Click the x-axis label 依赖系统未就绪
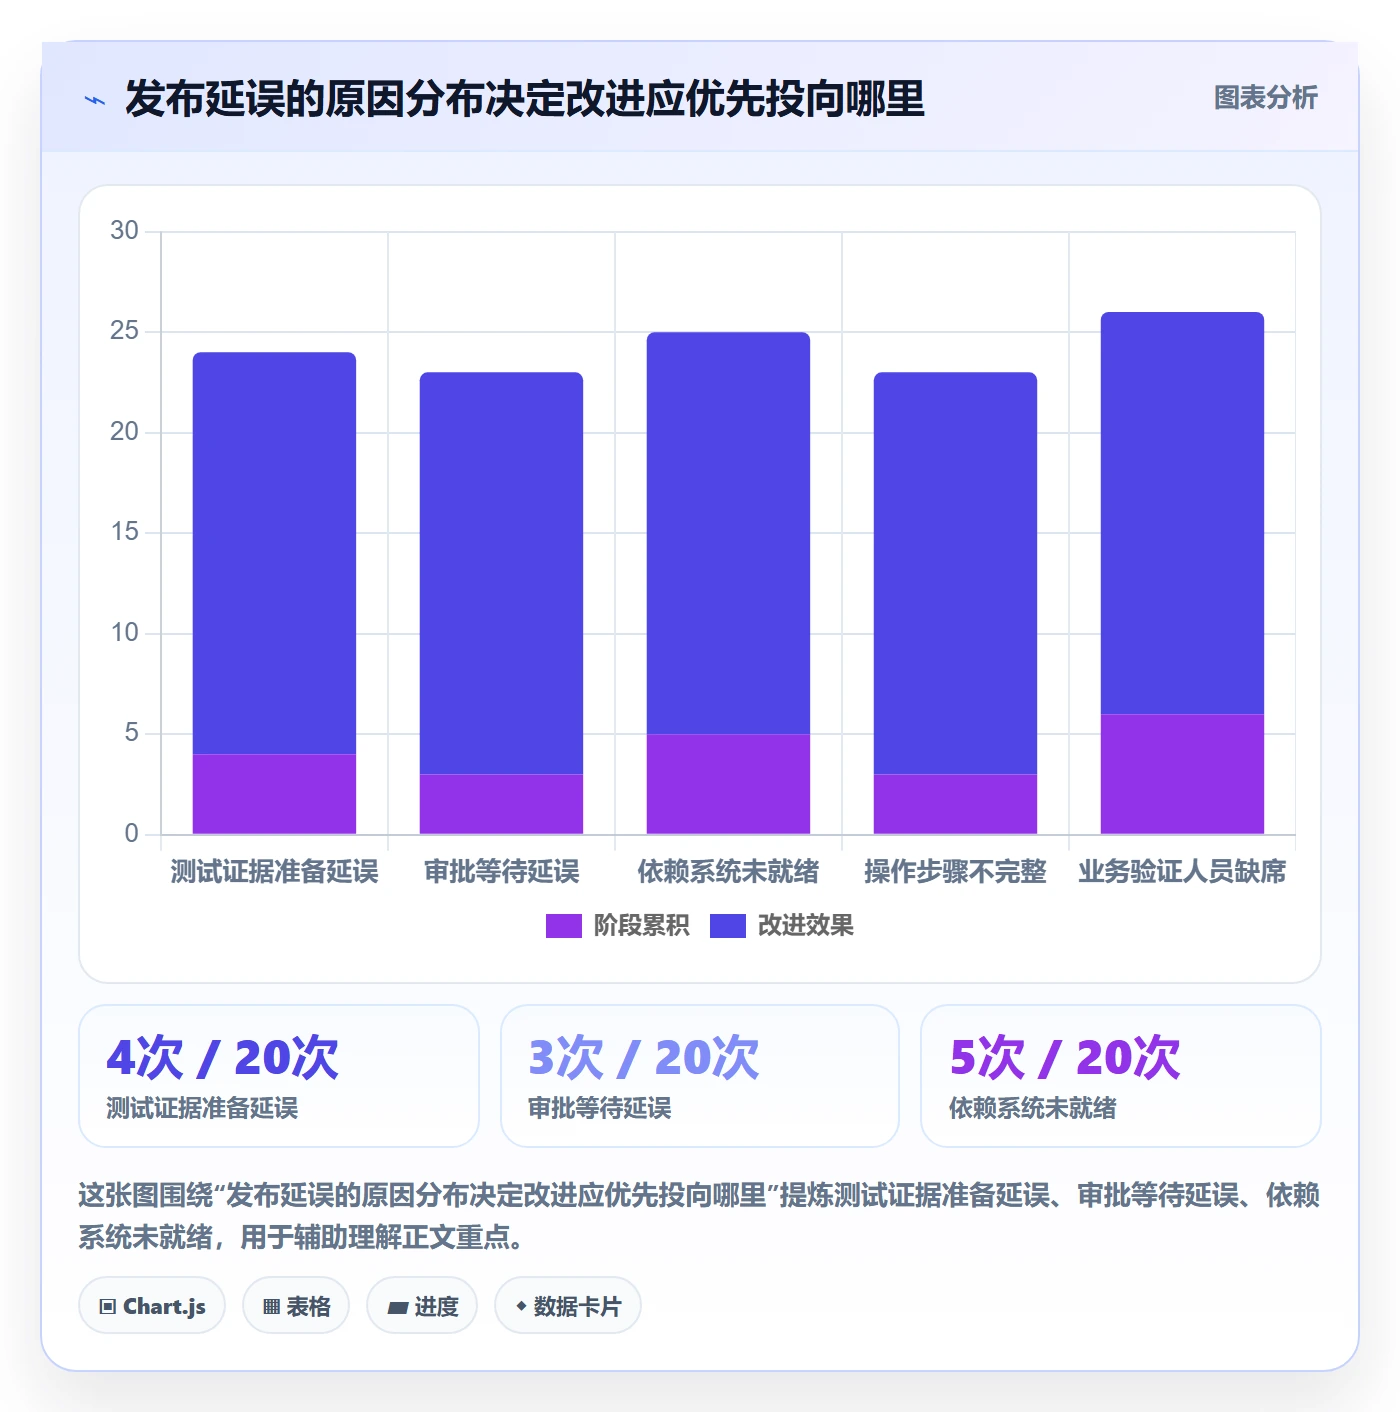The width and height of the screenshot is (1400, 1412). (x=728, y=872)
